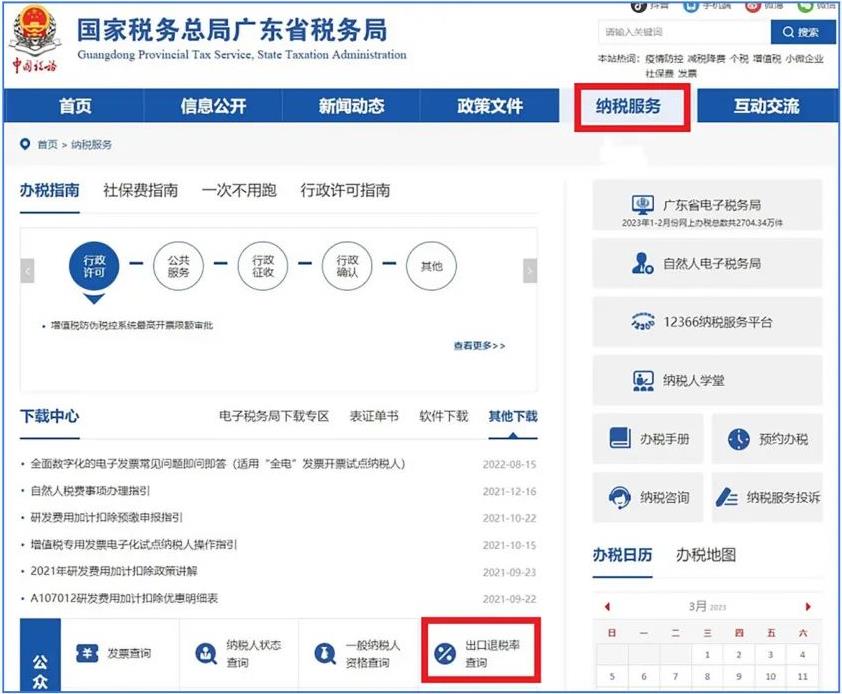Select the 其他 circle category

[431, 266]
